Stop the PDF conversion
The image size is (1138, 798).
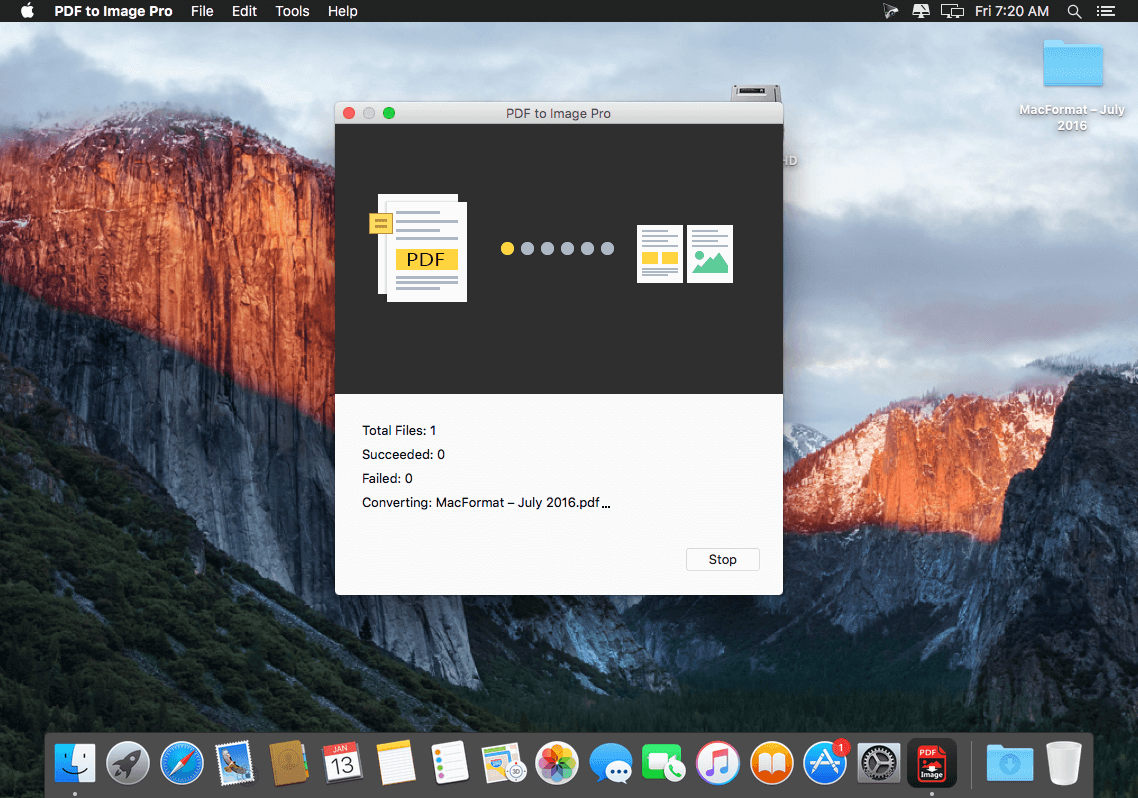(722, 559)
